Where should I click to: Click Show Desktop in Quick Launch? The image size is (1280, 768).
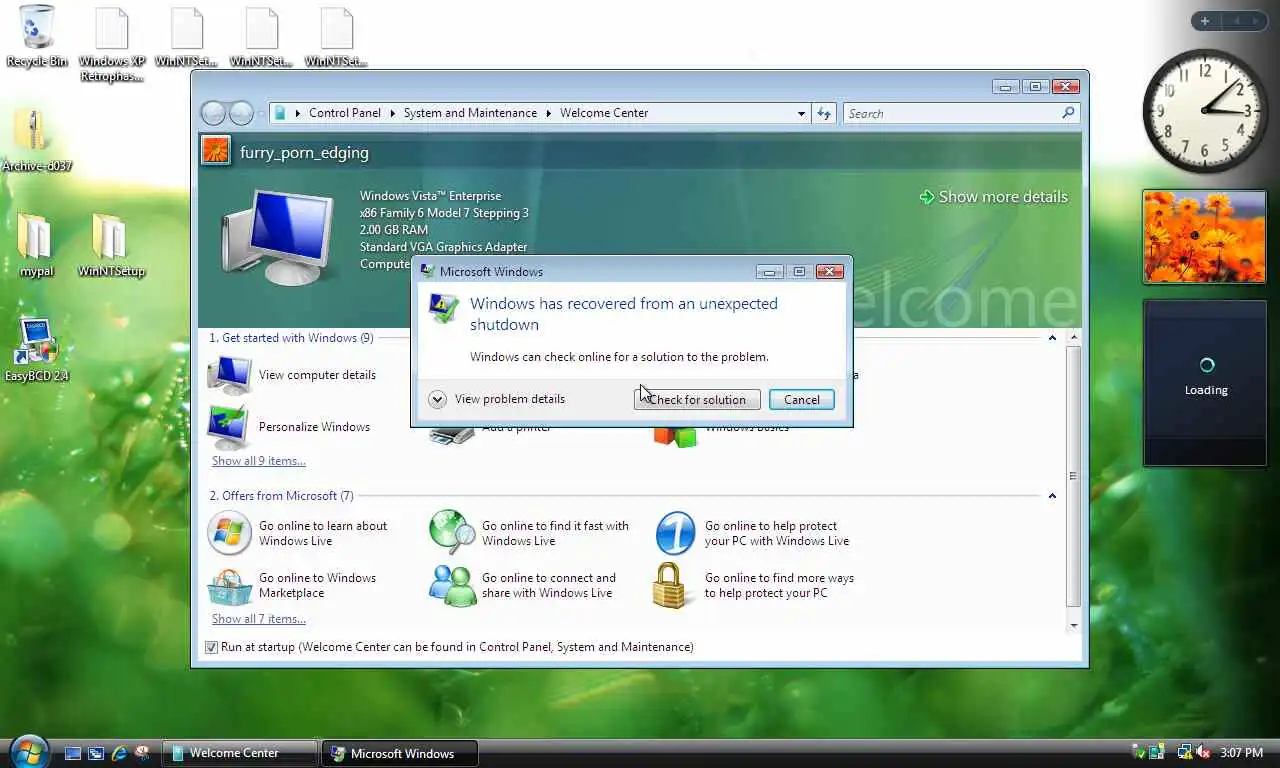point(73,753)
